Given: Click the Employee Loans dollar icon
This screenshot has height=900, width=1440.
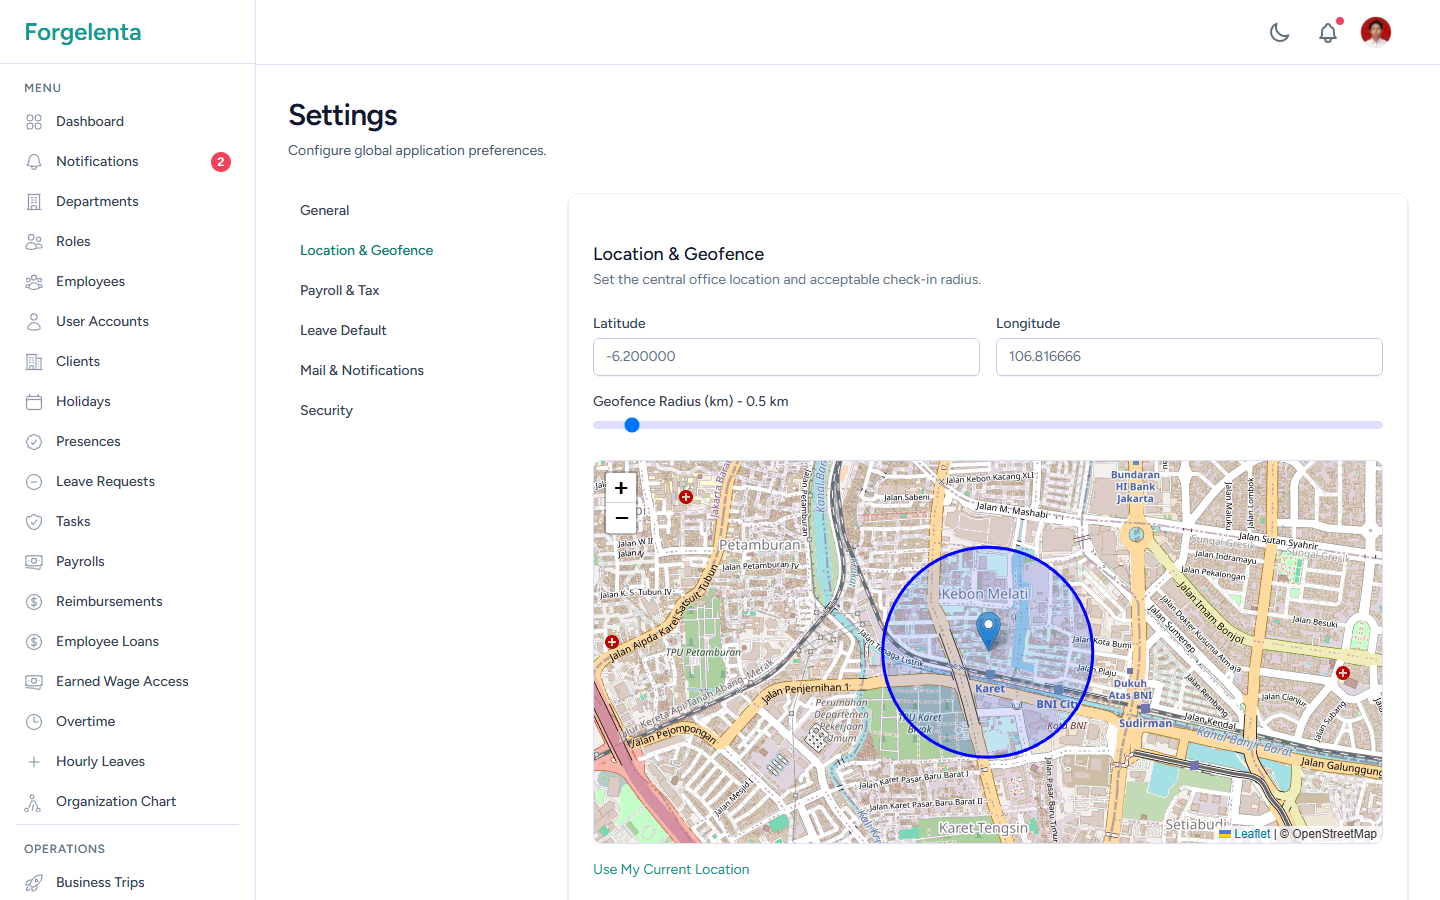Looking at the screenshot, I should [x=34, y=642].
